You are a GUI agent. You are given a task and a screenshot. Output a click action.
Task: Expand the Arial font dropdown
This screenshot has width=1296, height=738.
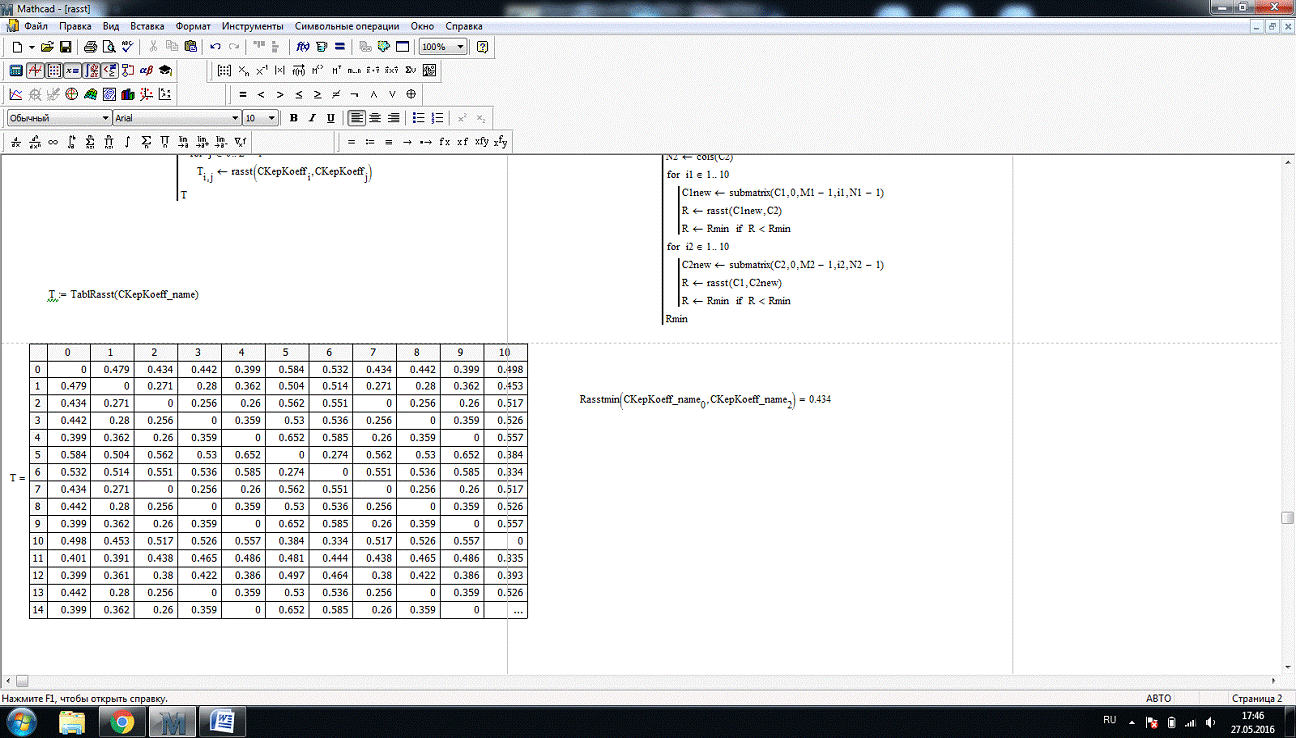point(235,118)
